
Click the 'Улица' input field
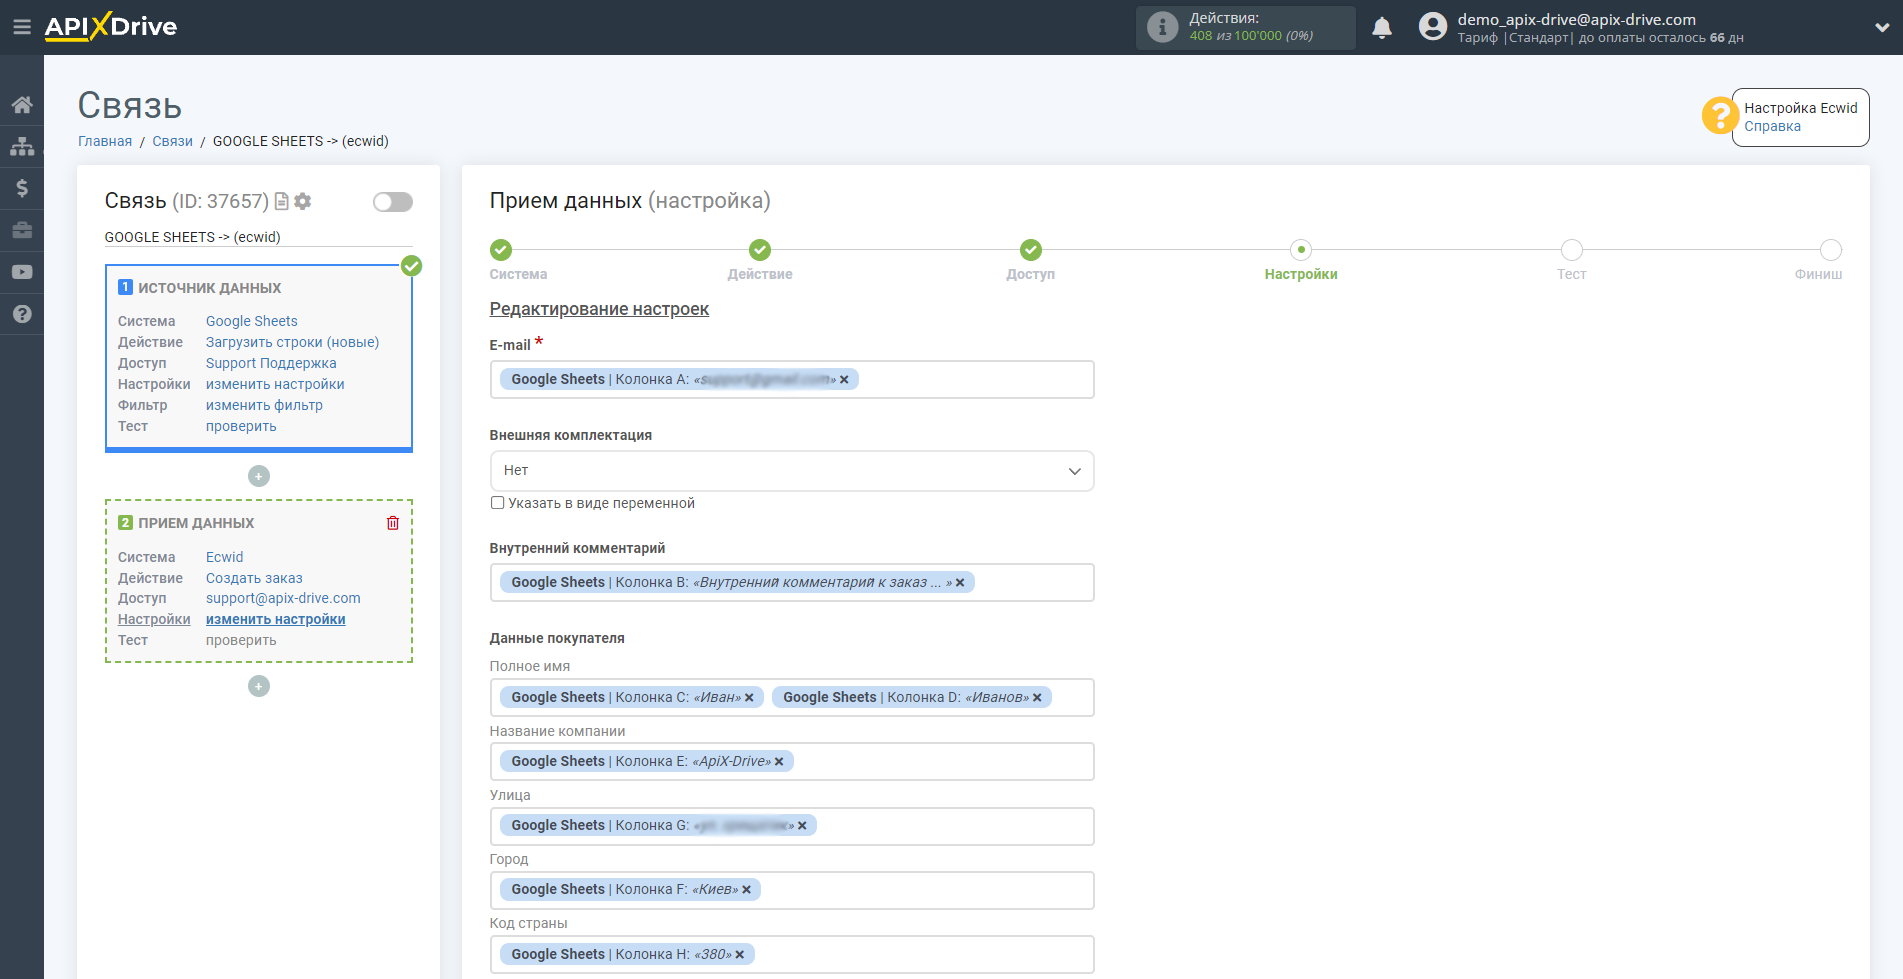tap(792, 826)
